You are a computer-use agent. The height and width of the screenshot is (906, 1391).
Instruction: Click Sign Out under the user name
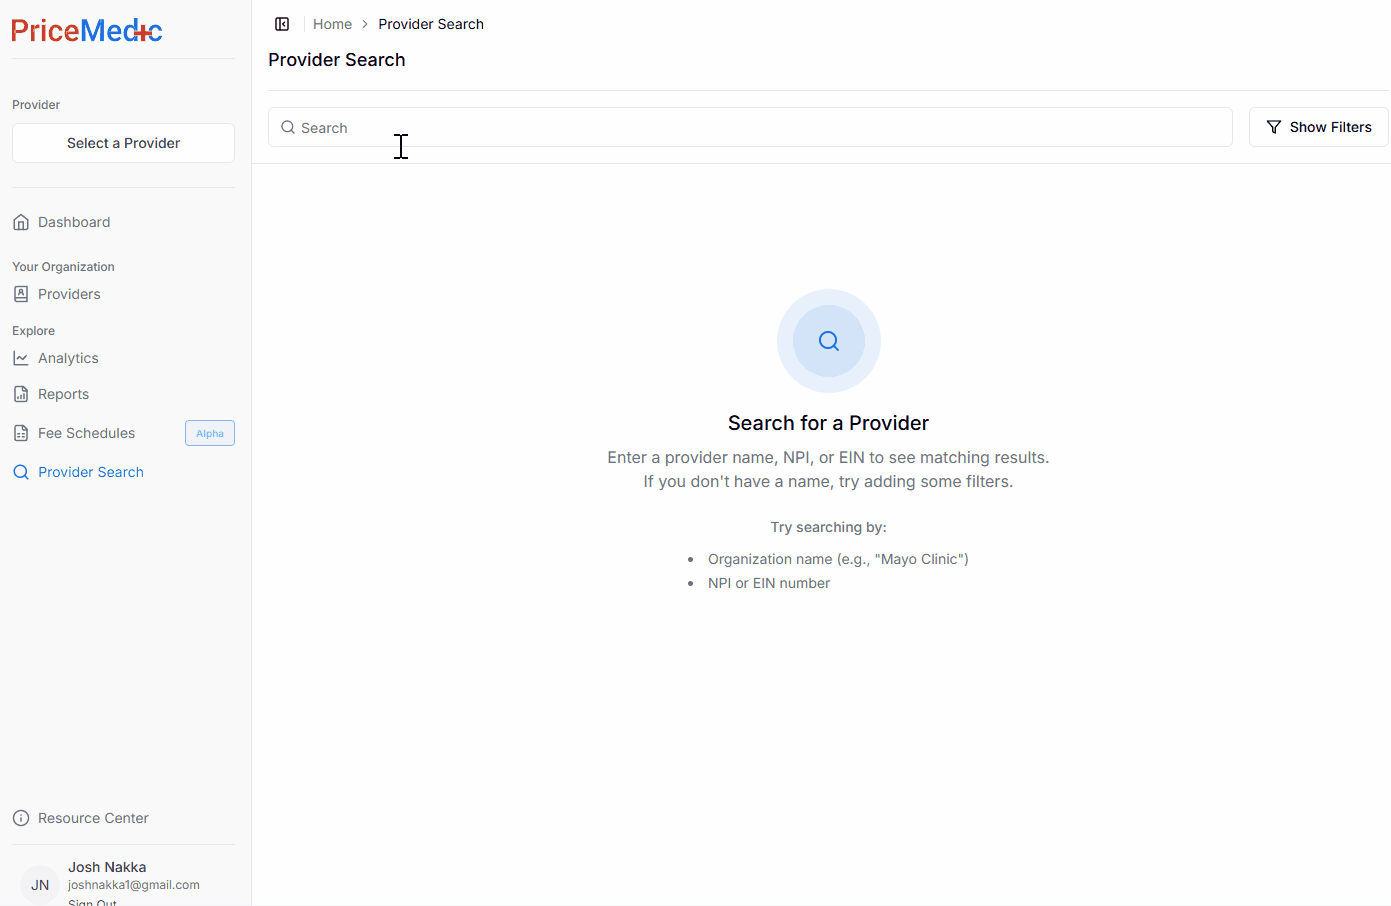click(x=92, y=902)
